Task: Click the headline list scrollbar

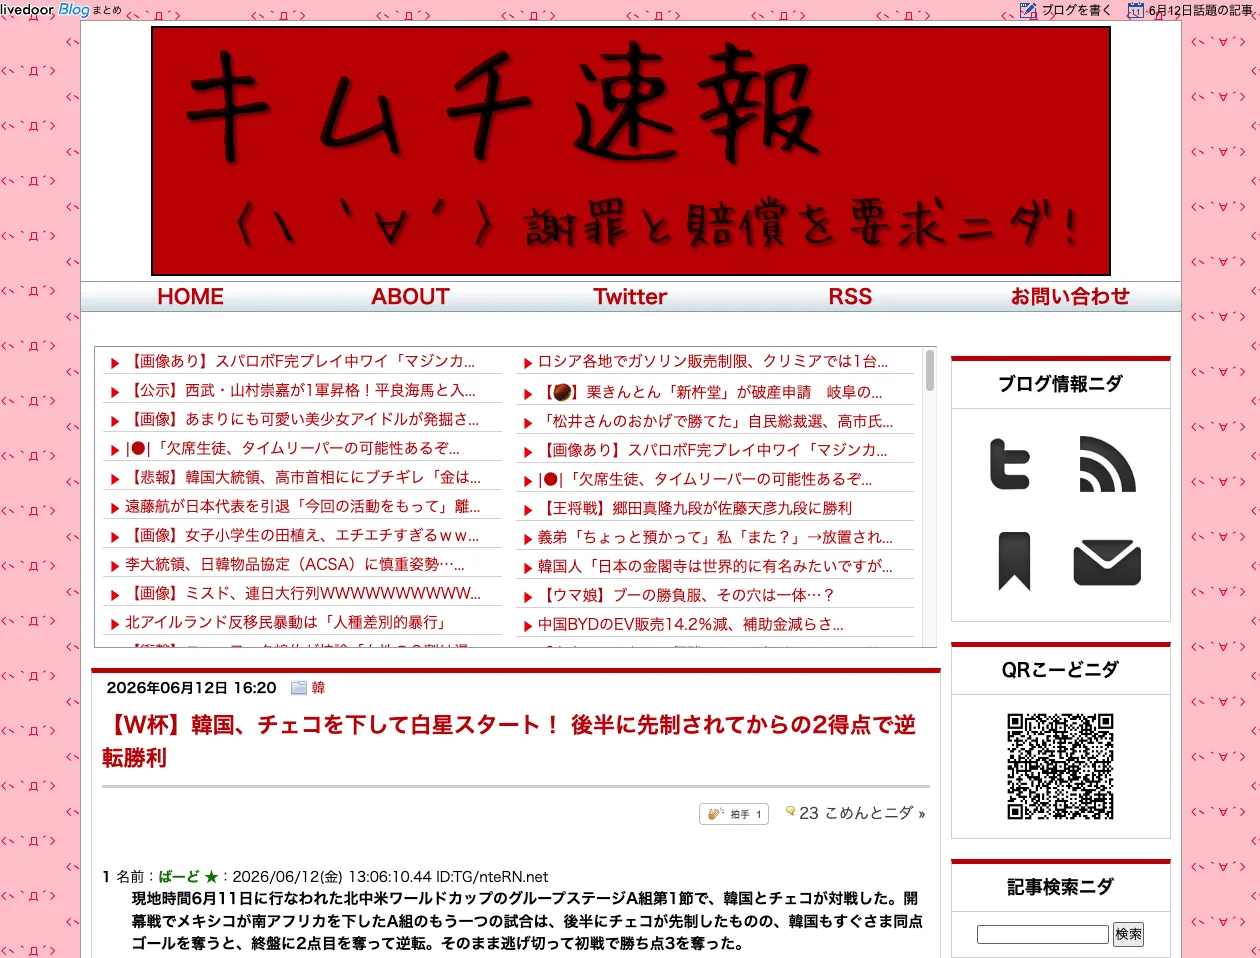Action: click(x=930, y=370)
